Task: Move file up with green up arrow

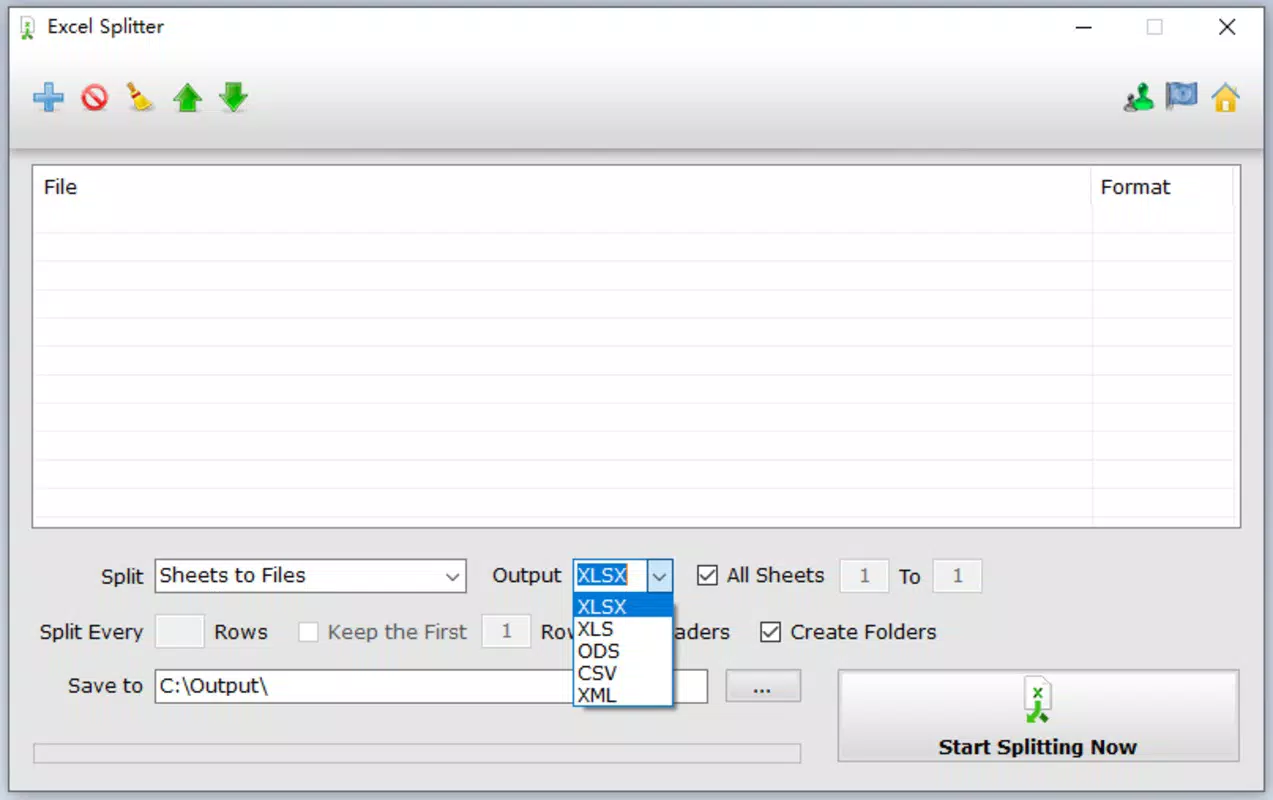Action: point(187,97)
